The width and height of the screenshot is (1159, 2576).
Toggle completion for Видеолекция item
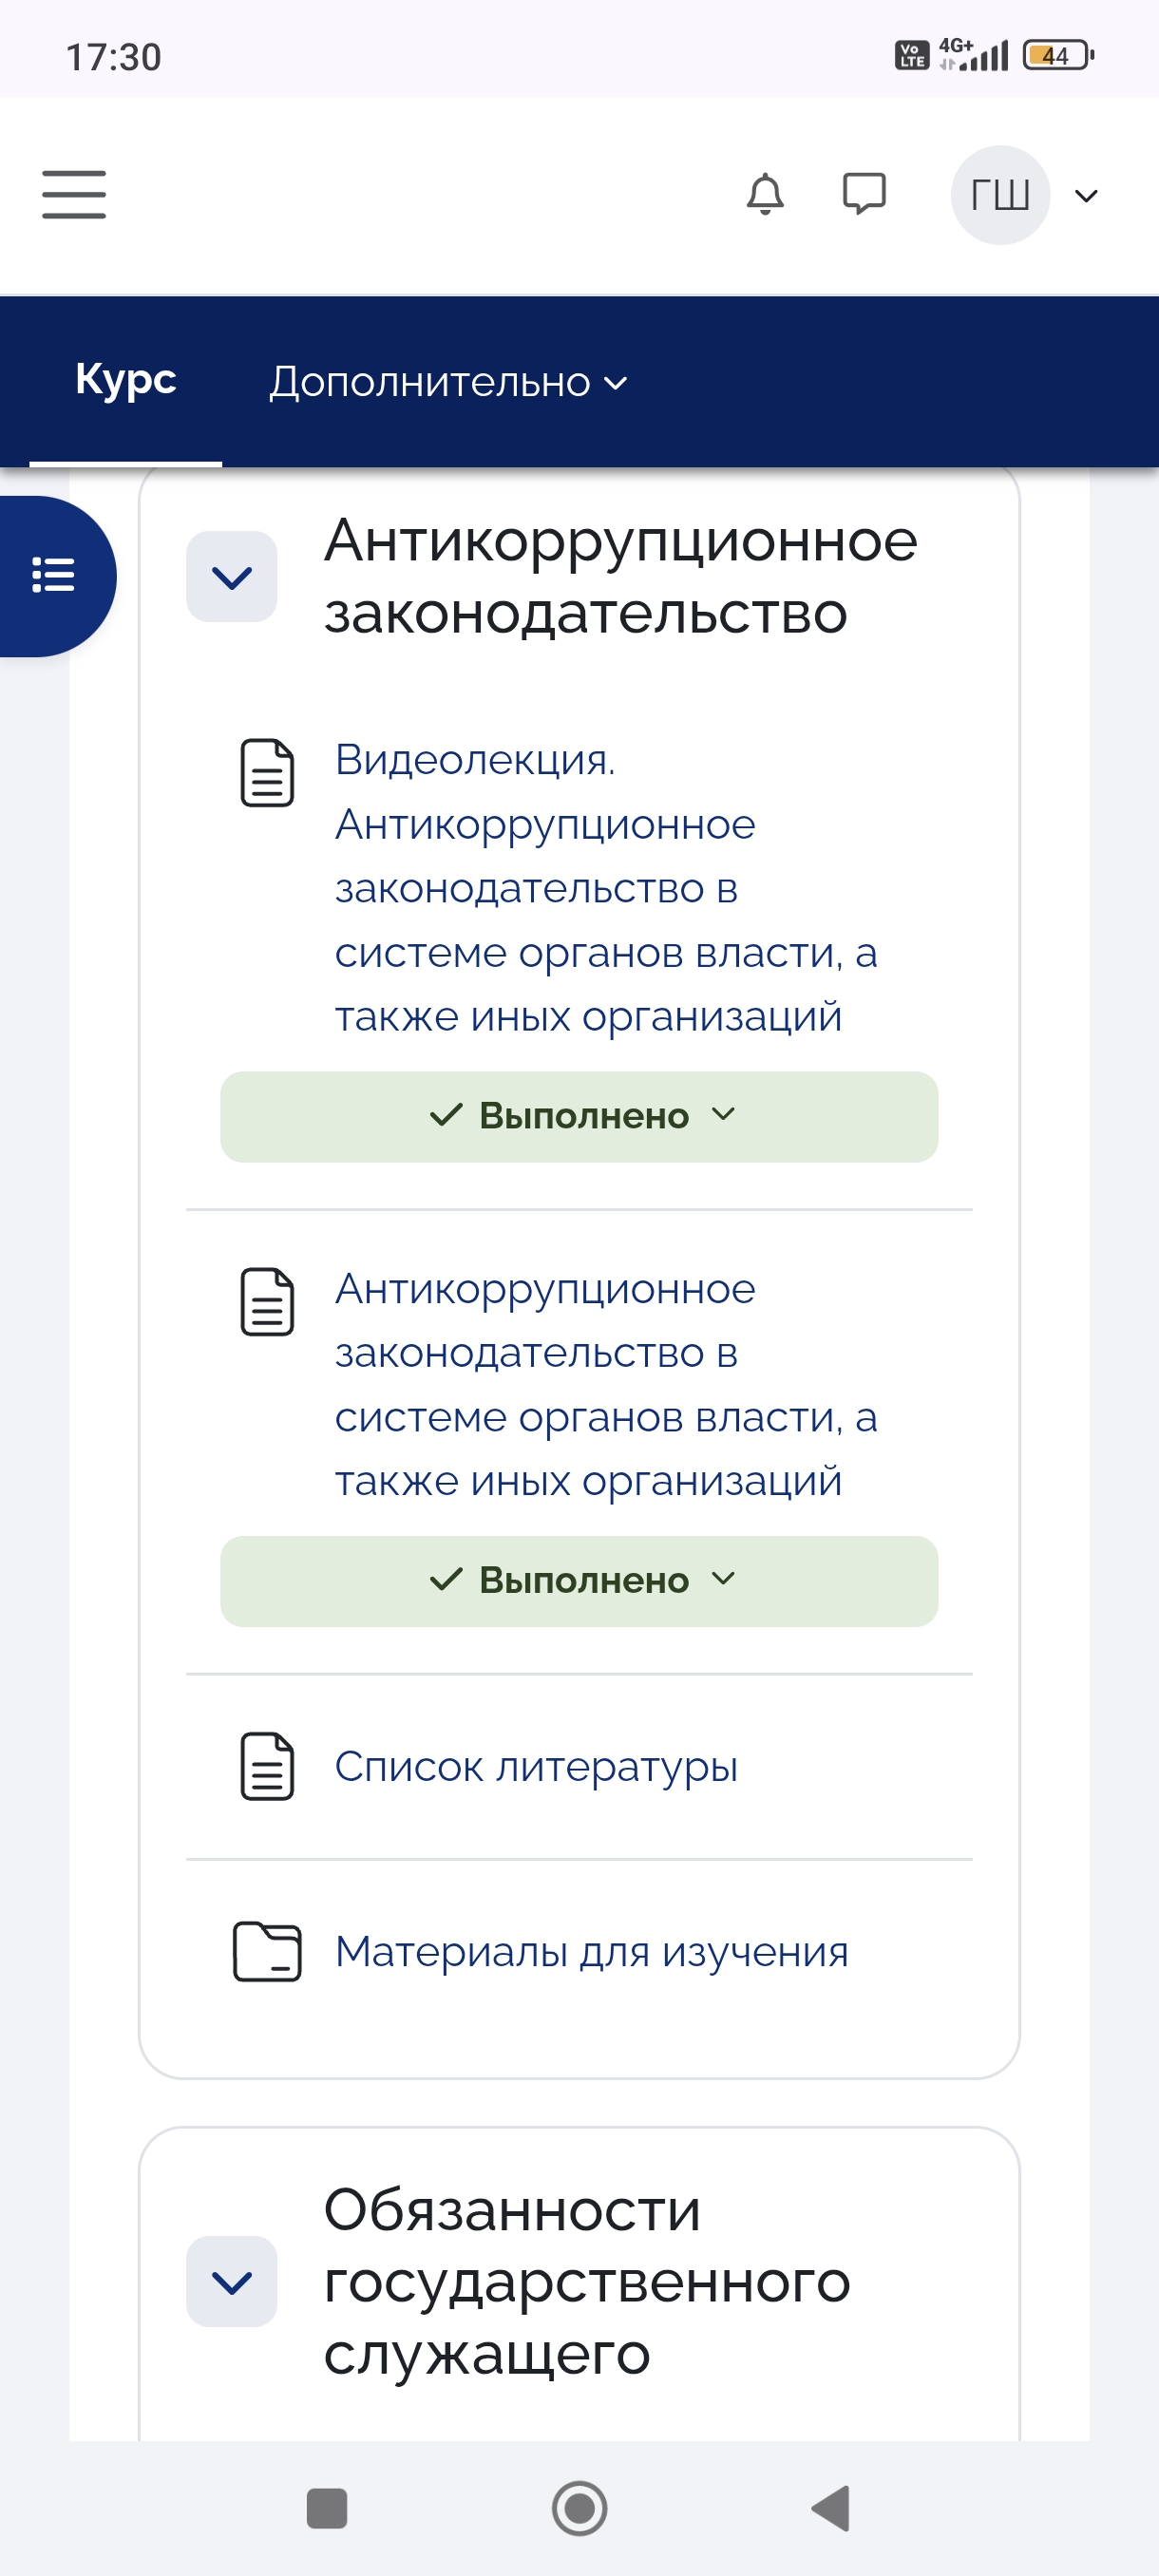pos(579,1116)
